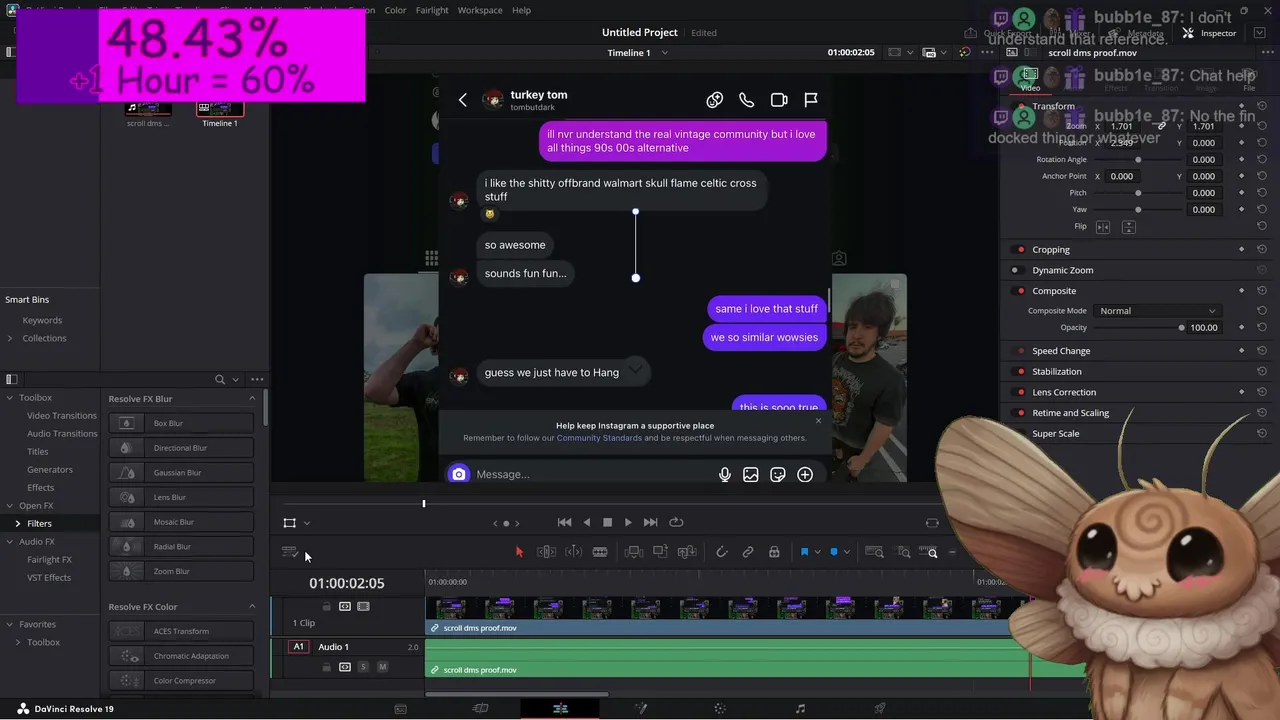Image resolution: width=1280 pixels, height=720 pixels.
Task: Reset the Opacity value
Action: tap(1262, 328)
